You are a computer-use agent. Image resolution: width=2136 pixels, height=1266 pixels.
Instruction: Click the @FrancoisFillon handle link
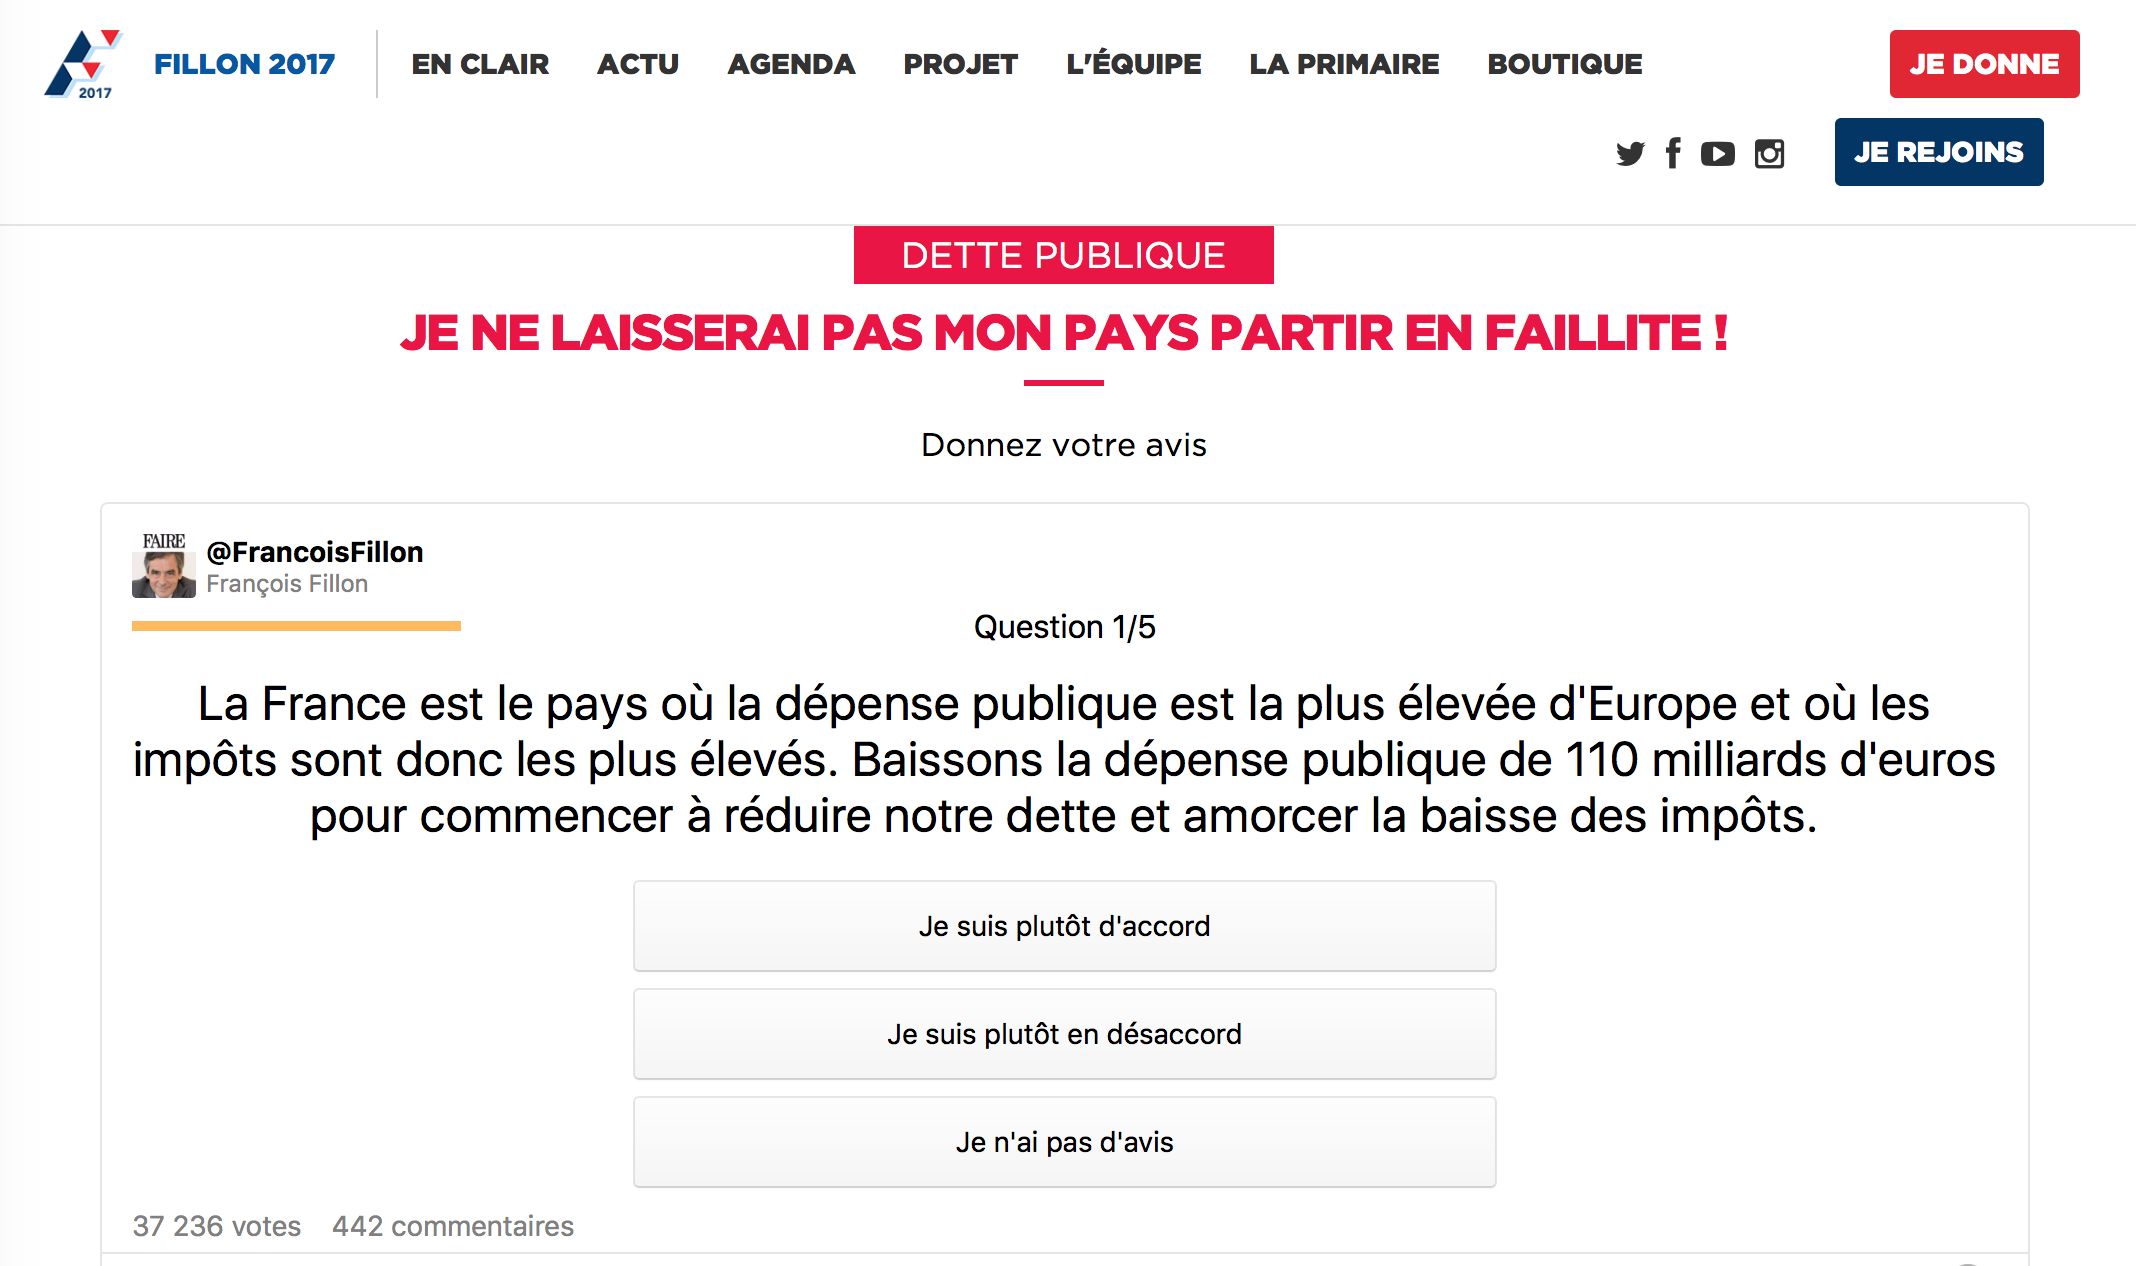[x=315, y=552]
